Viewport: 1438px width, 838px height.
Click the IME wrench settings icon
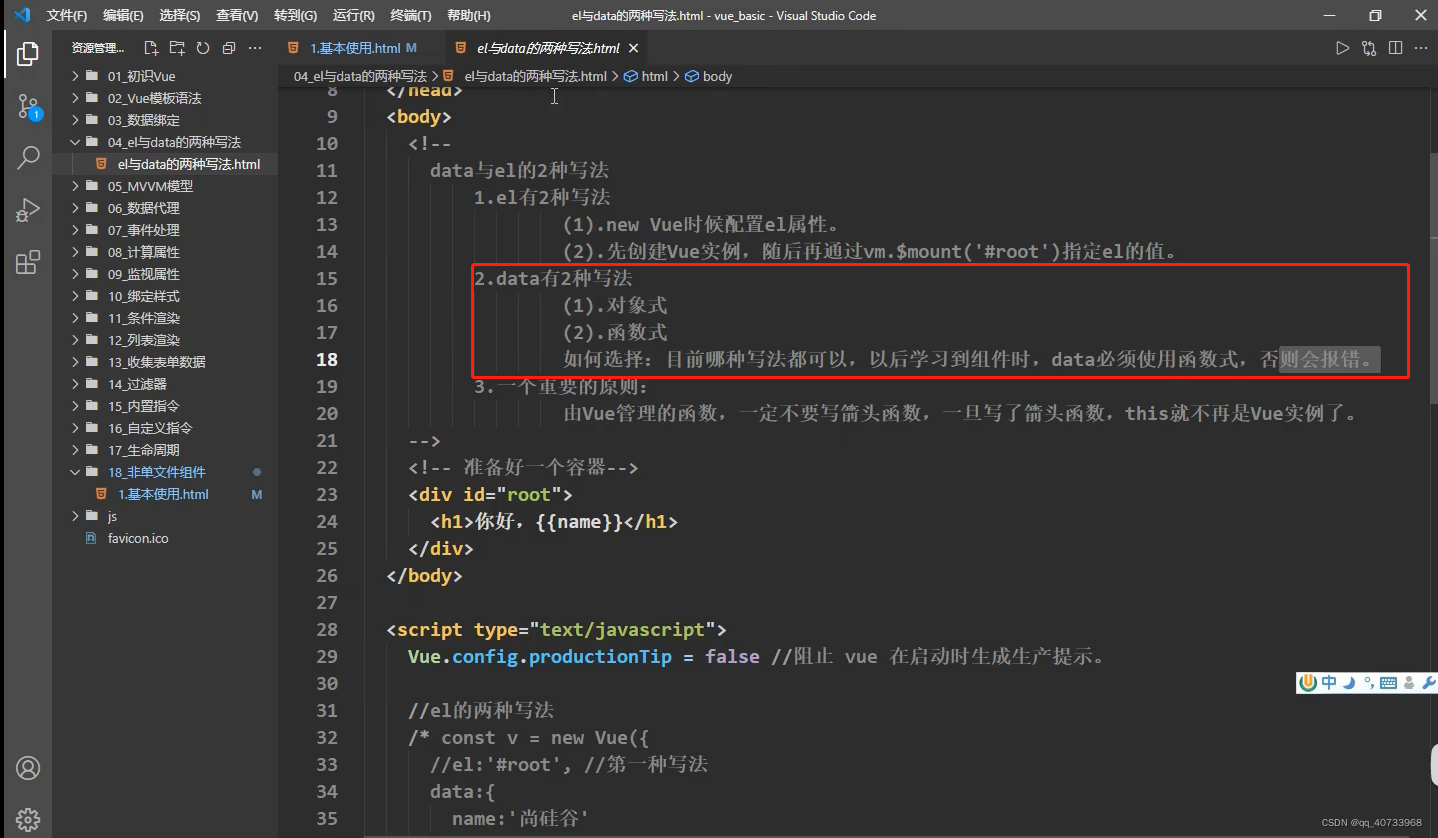1428,683
